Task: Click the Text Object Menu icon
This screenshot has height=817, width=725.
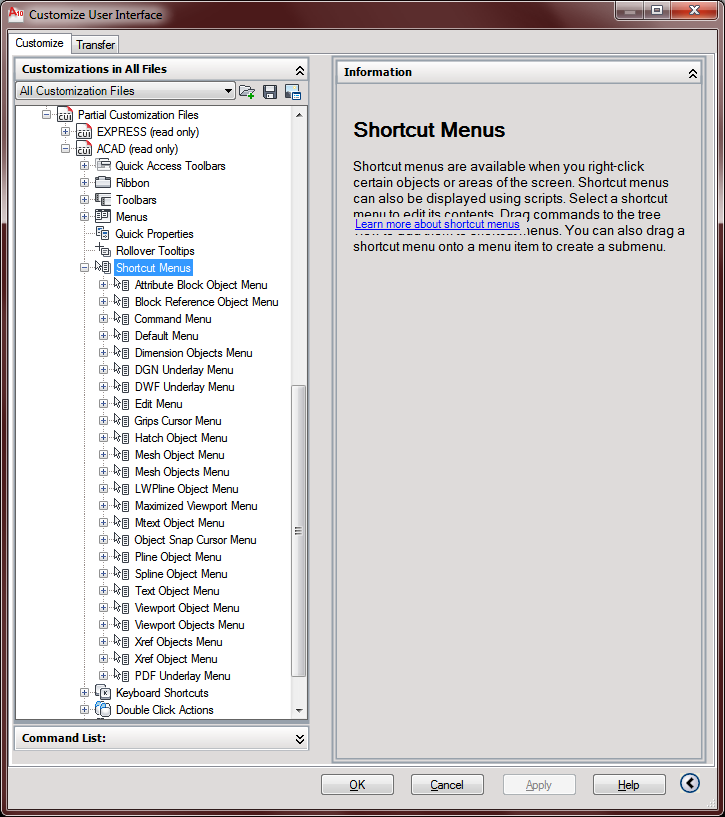Action: (122, 590)
